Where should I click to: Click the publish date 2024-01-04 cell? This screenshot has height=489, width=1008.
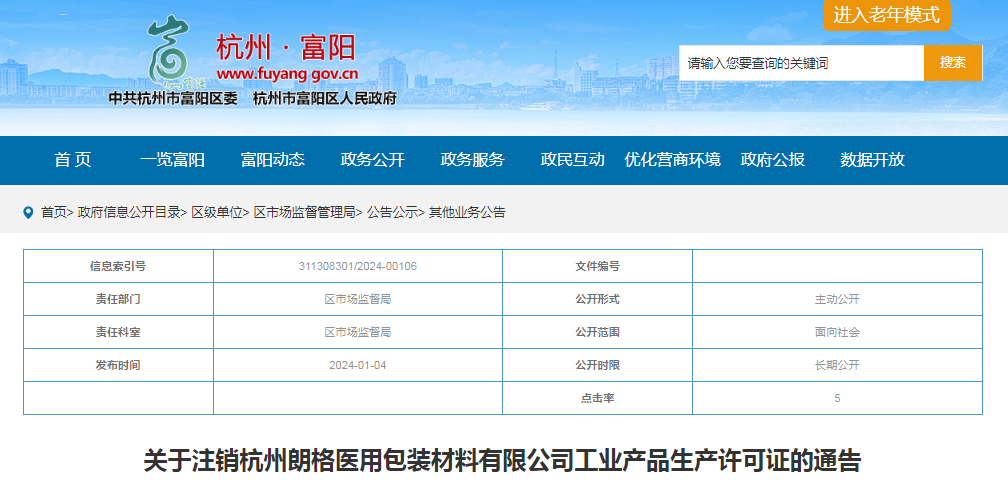(357, 366)
